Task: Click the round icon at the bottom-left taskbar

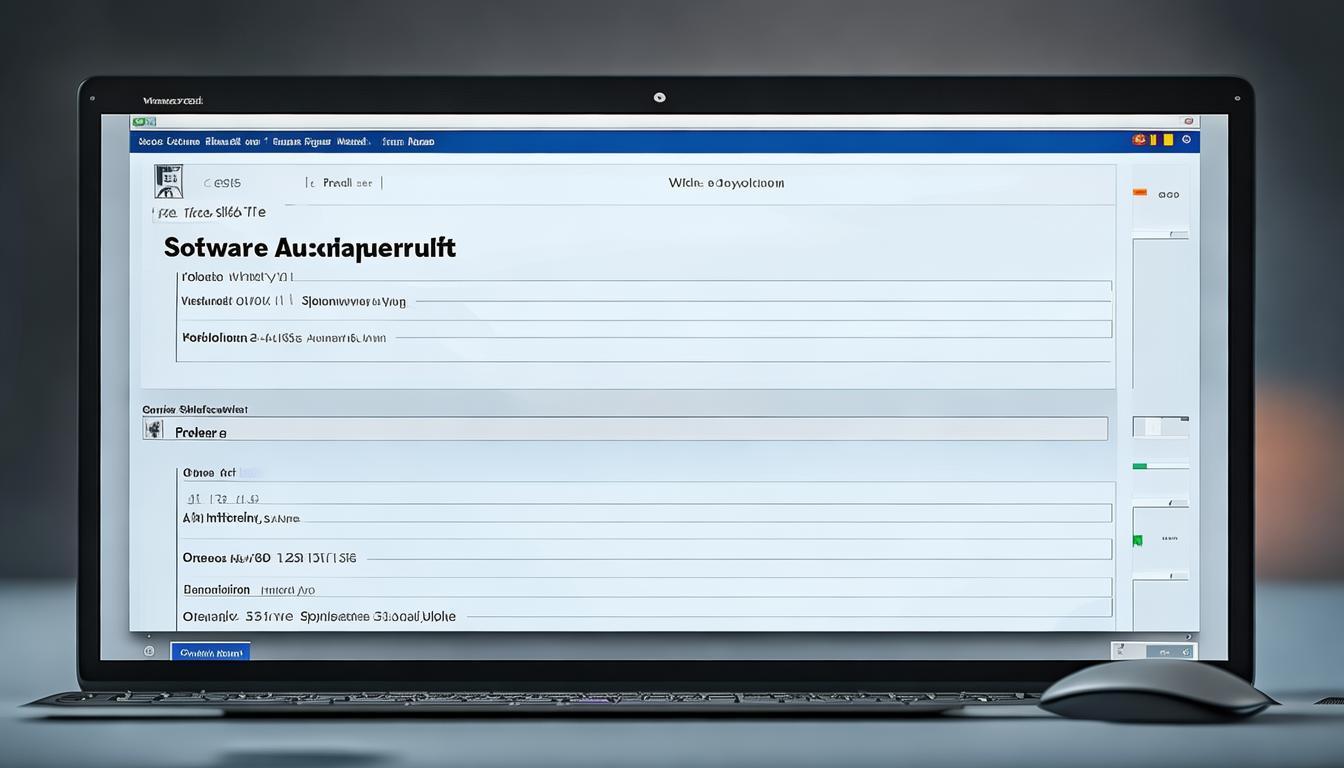Action: click(150, 651)
